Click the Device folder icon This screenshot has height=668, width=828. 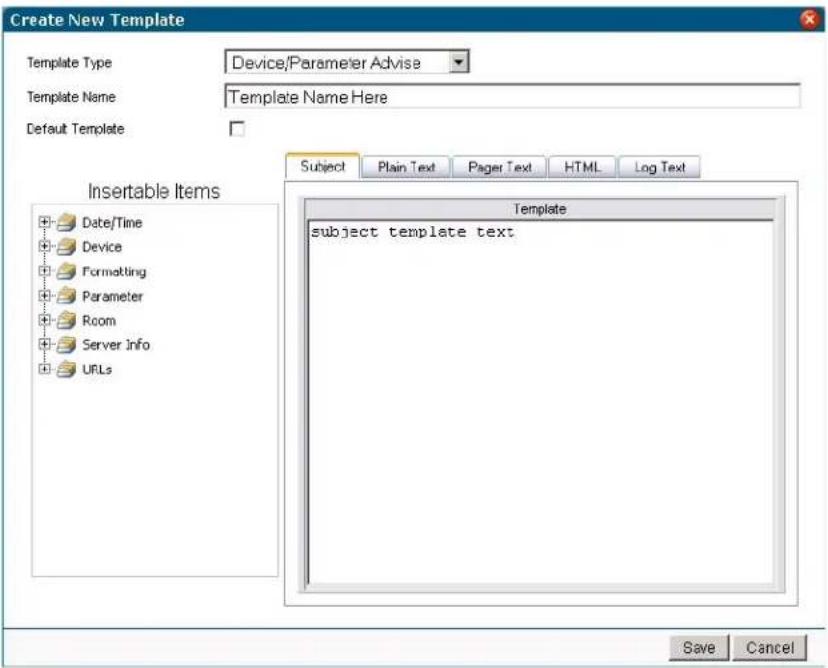point(67,247)
